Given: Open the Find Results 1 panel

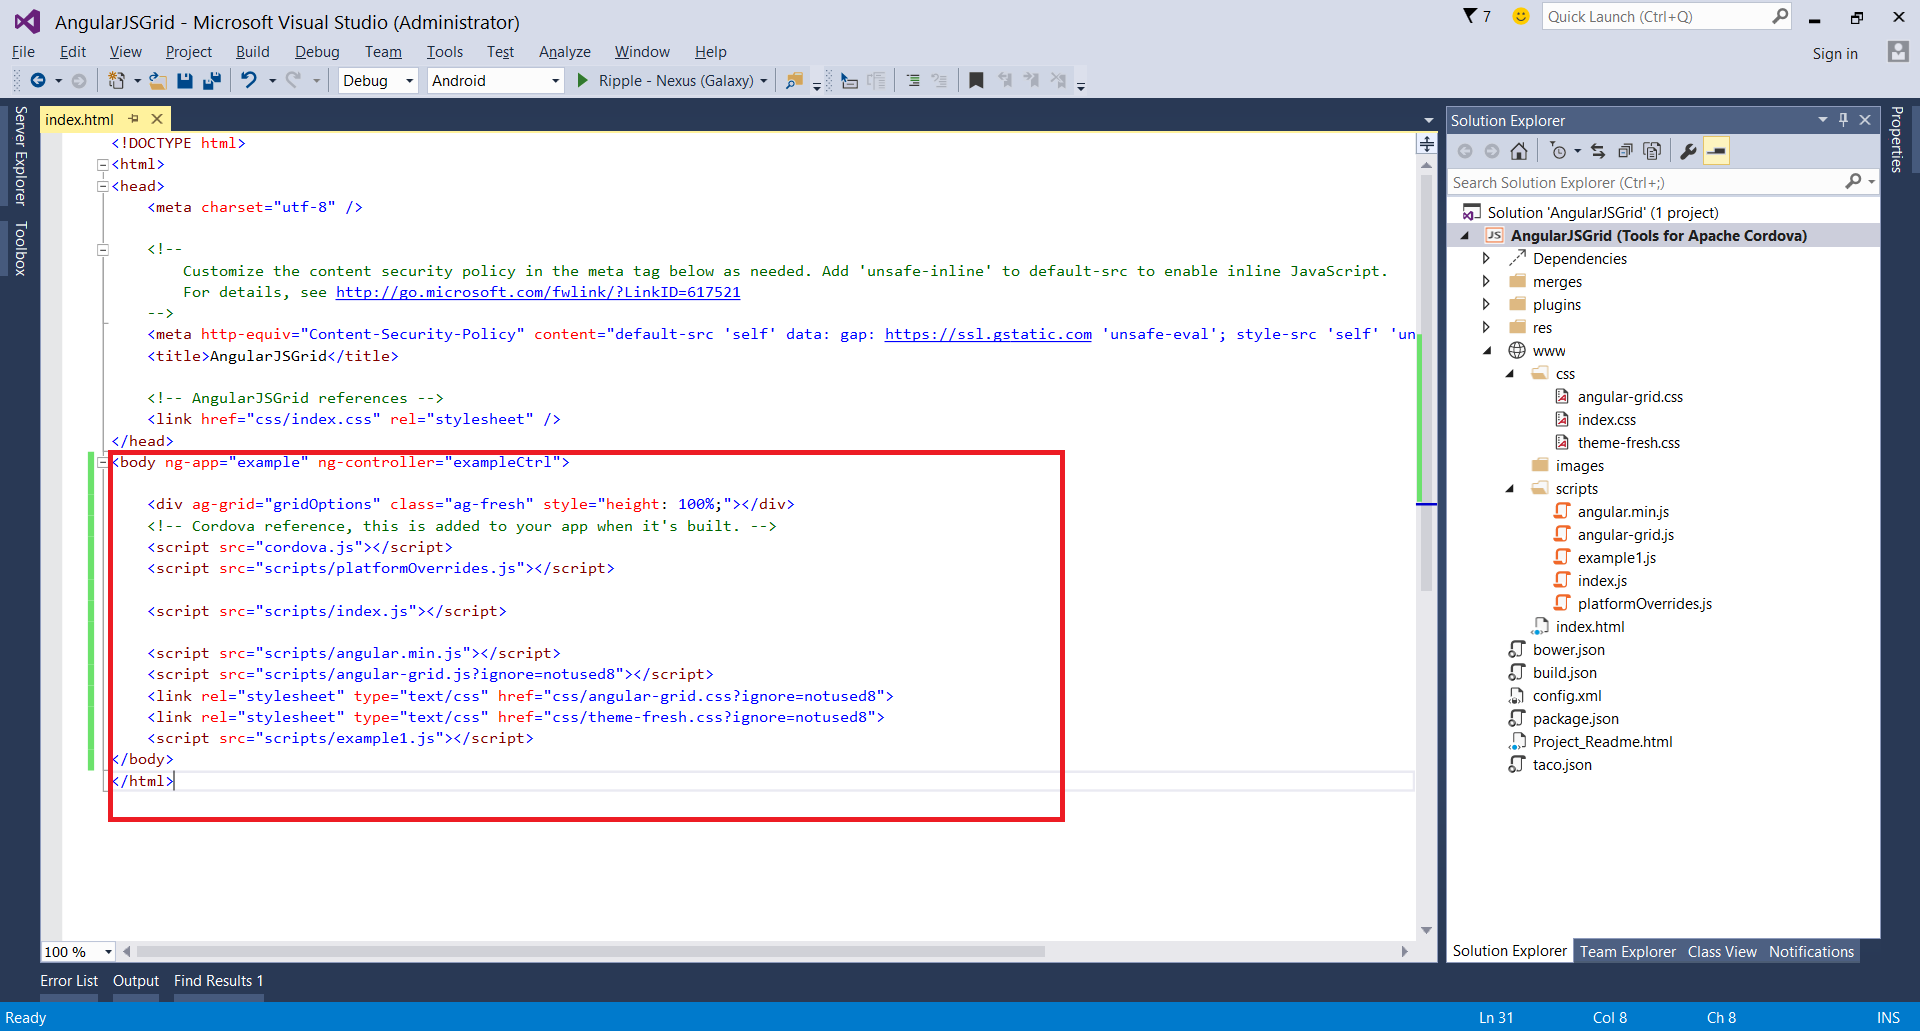Looking at the screenshot, I should (x=218, y=981).
